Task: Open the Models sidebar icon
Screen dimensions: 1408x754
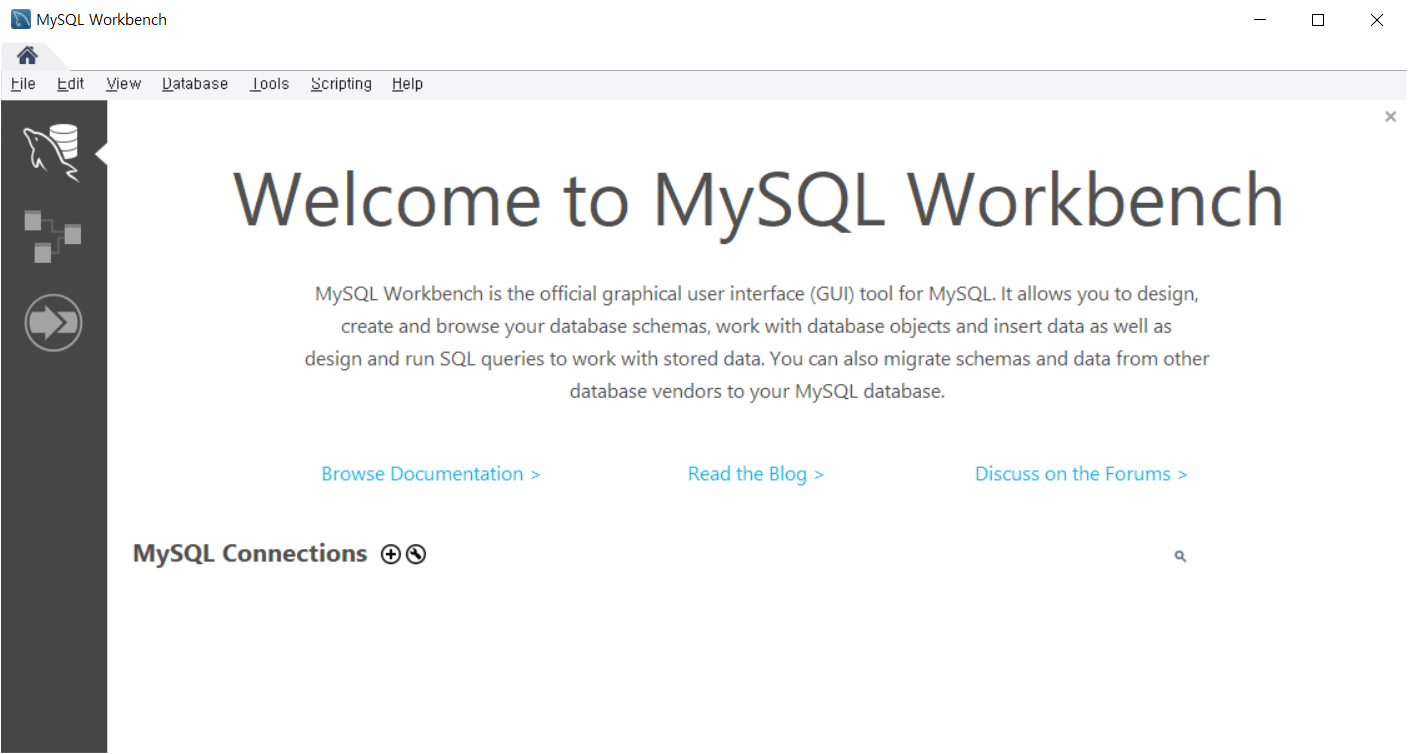Action: pos(52,237)
